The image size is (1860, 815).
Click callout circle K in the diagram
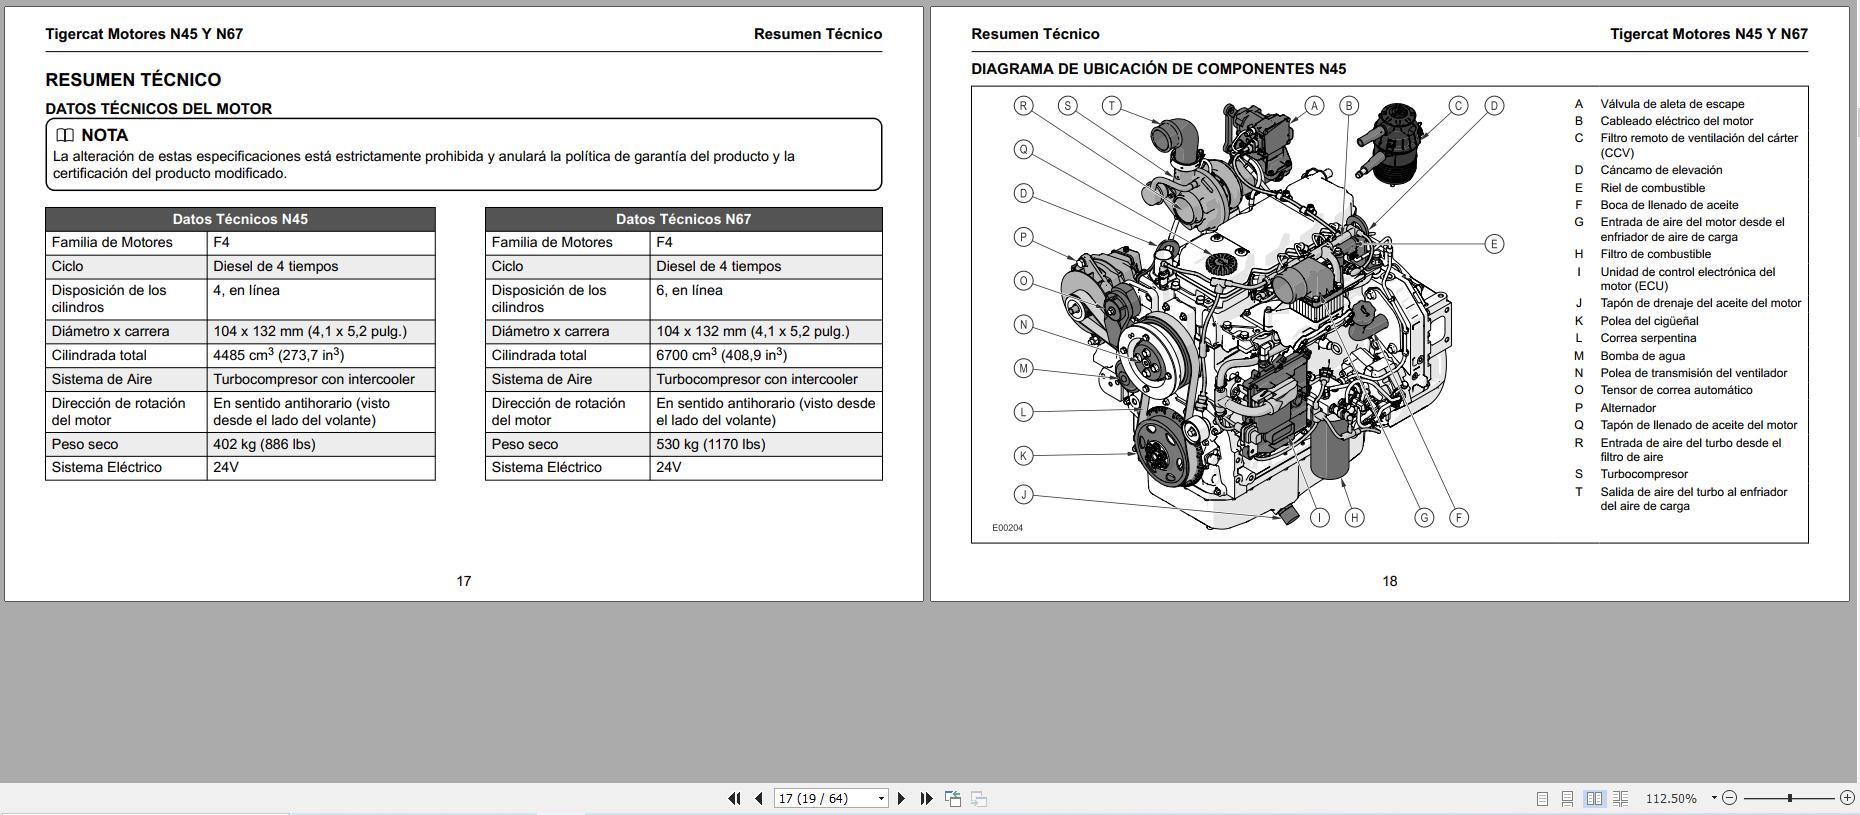[x=1023, y=456]
